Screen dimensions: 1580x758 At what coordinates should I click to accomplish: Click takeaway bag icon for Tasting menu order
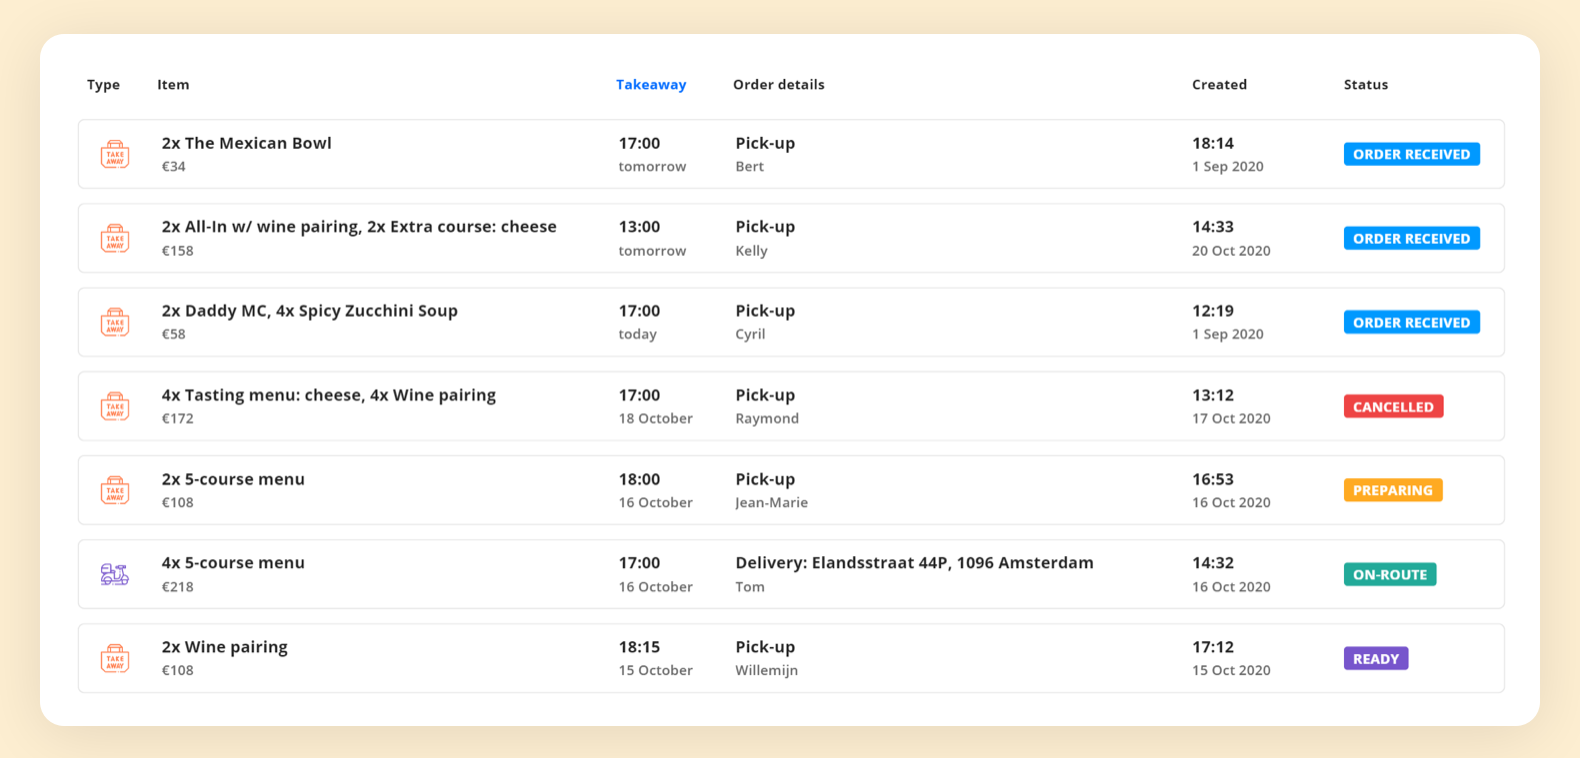[115, 406]
